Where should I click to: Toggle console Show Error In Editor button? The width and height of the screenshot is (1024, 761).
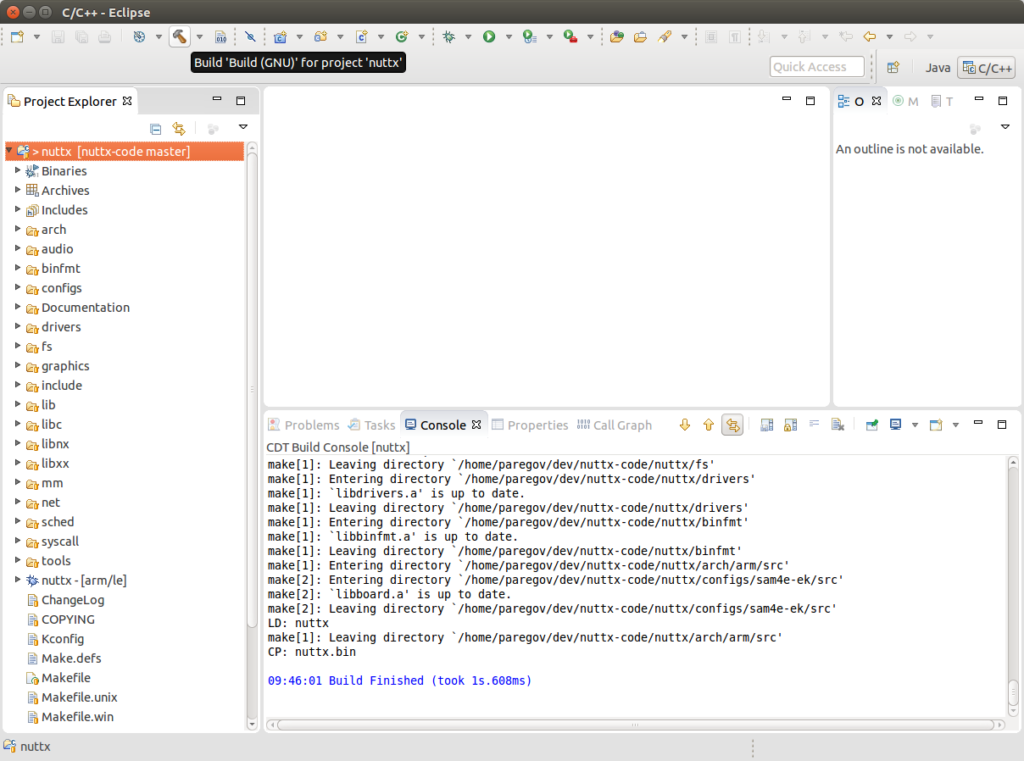[733, 425]
